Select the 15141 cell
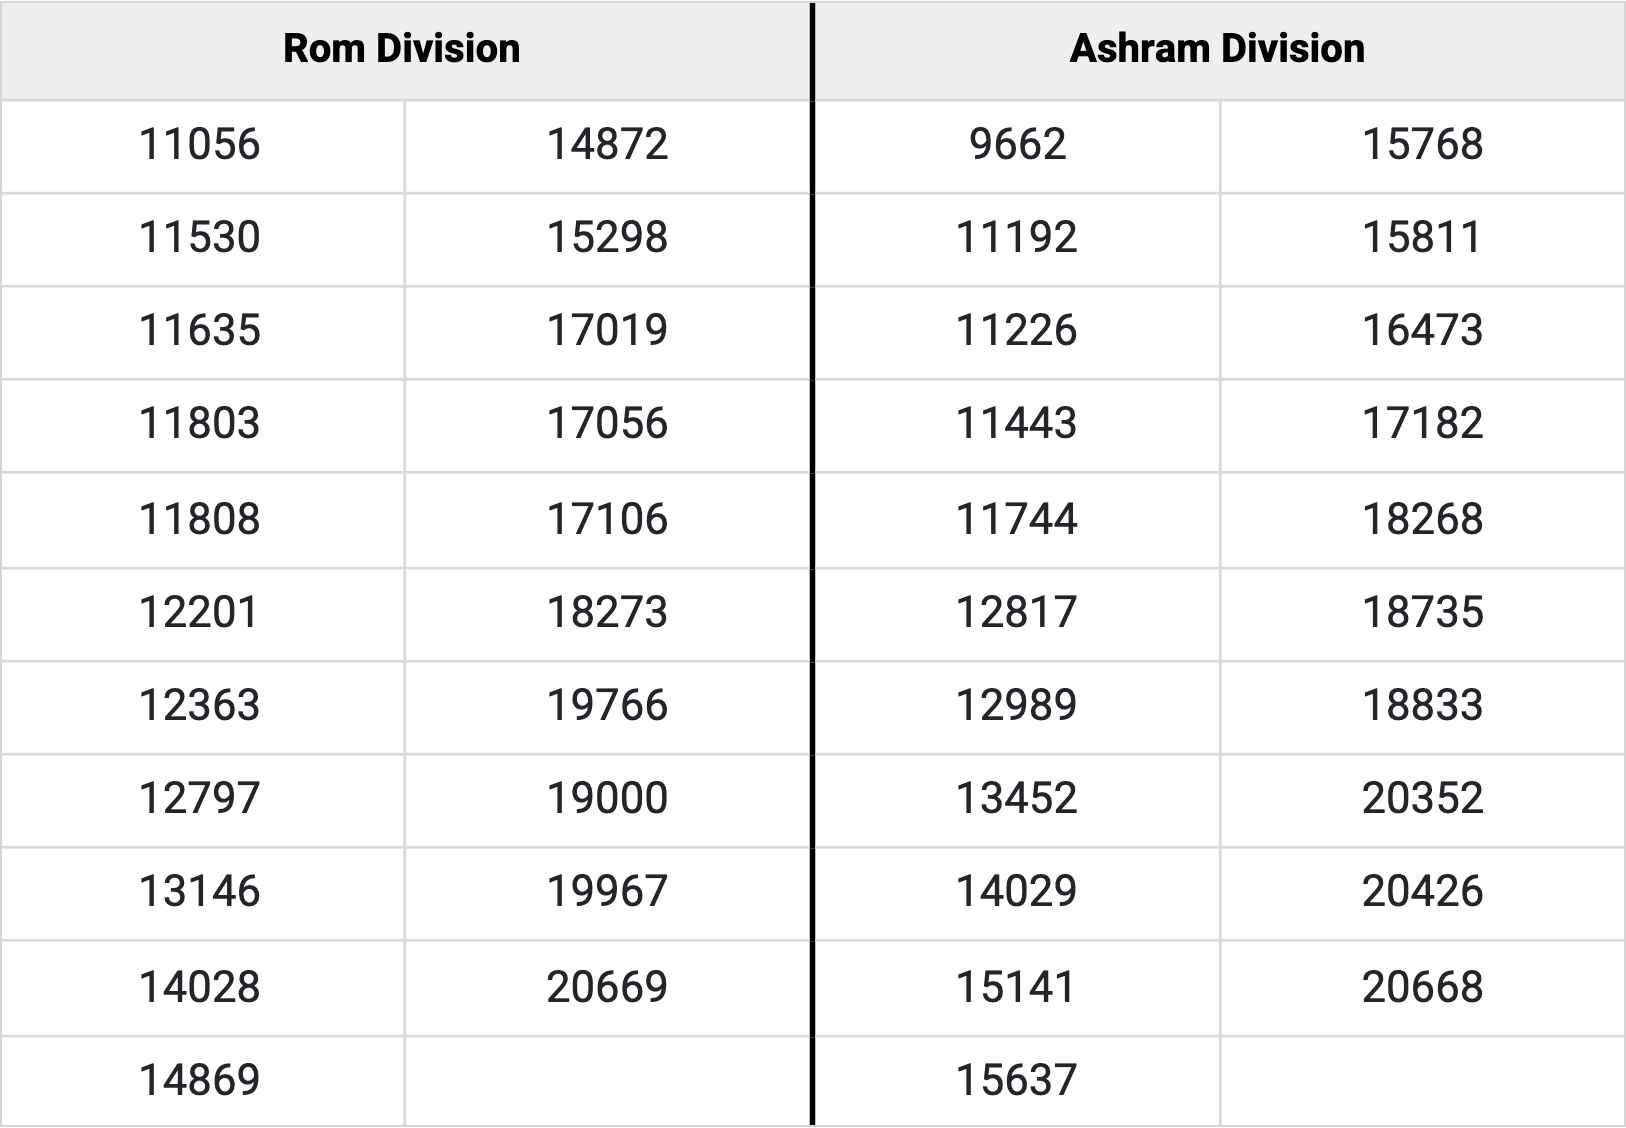 click(x=1017, y=989)
